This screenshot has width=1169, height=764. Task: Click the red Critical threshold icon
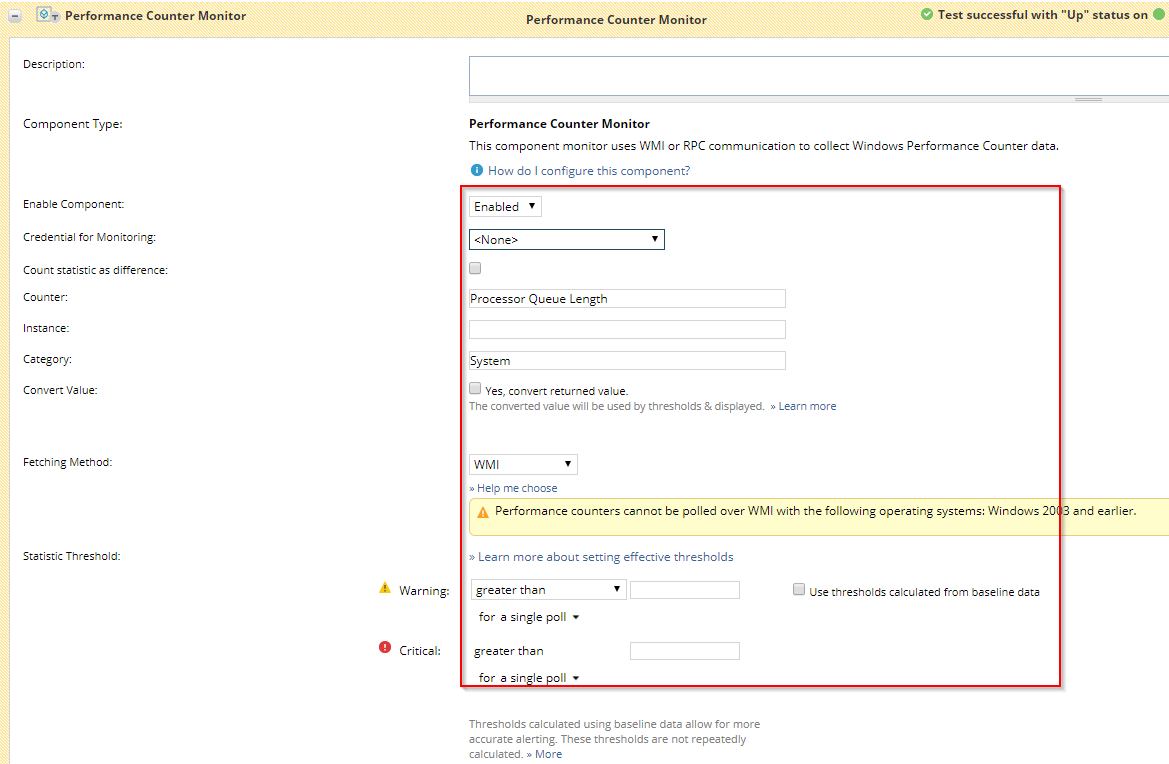[x=385, y=647]
